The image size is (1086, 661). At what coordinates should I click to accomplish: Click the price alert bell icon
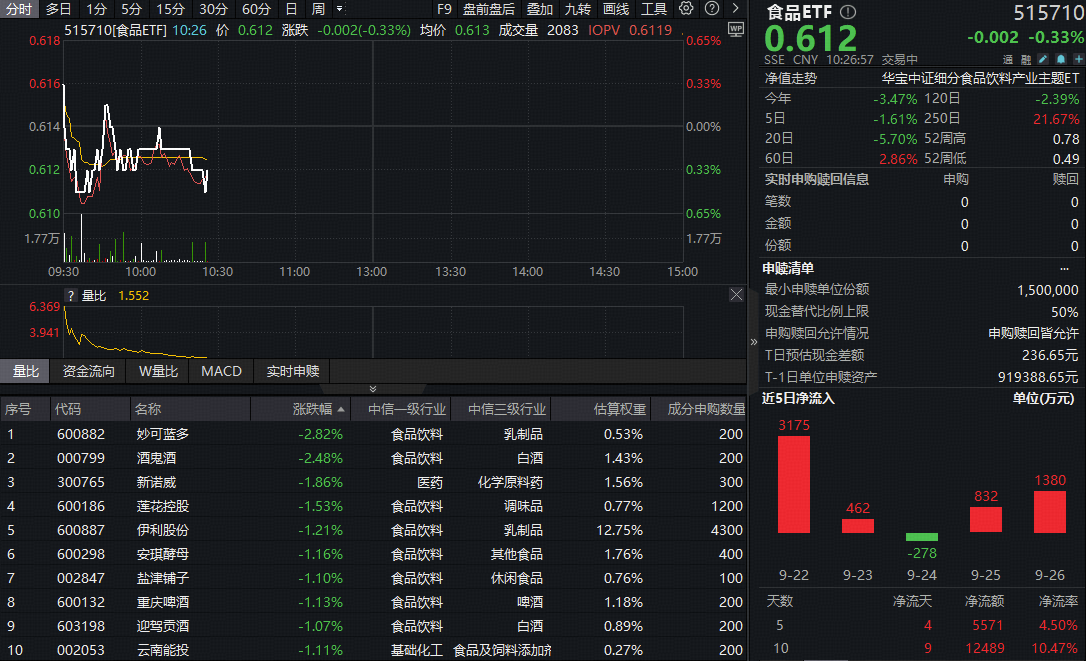coord(1060,59)
